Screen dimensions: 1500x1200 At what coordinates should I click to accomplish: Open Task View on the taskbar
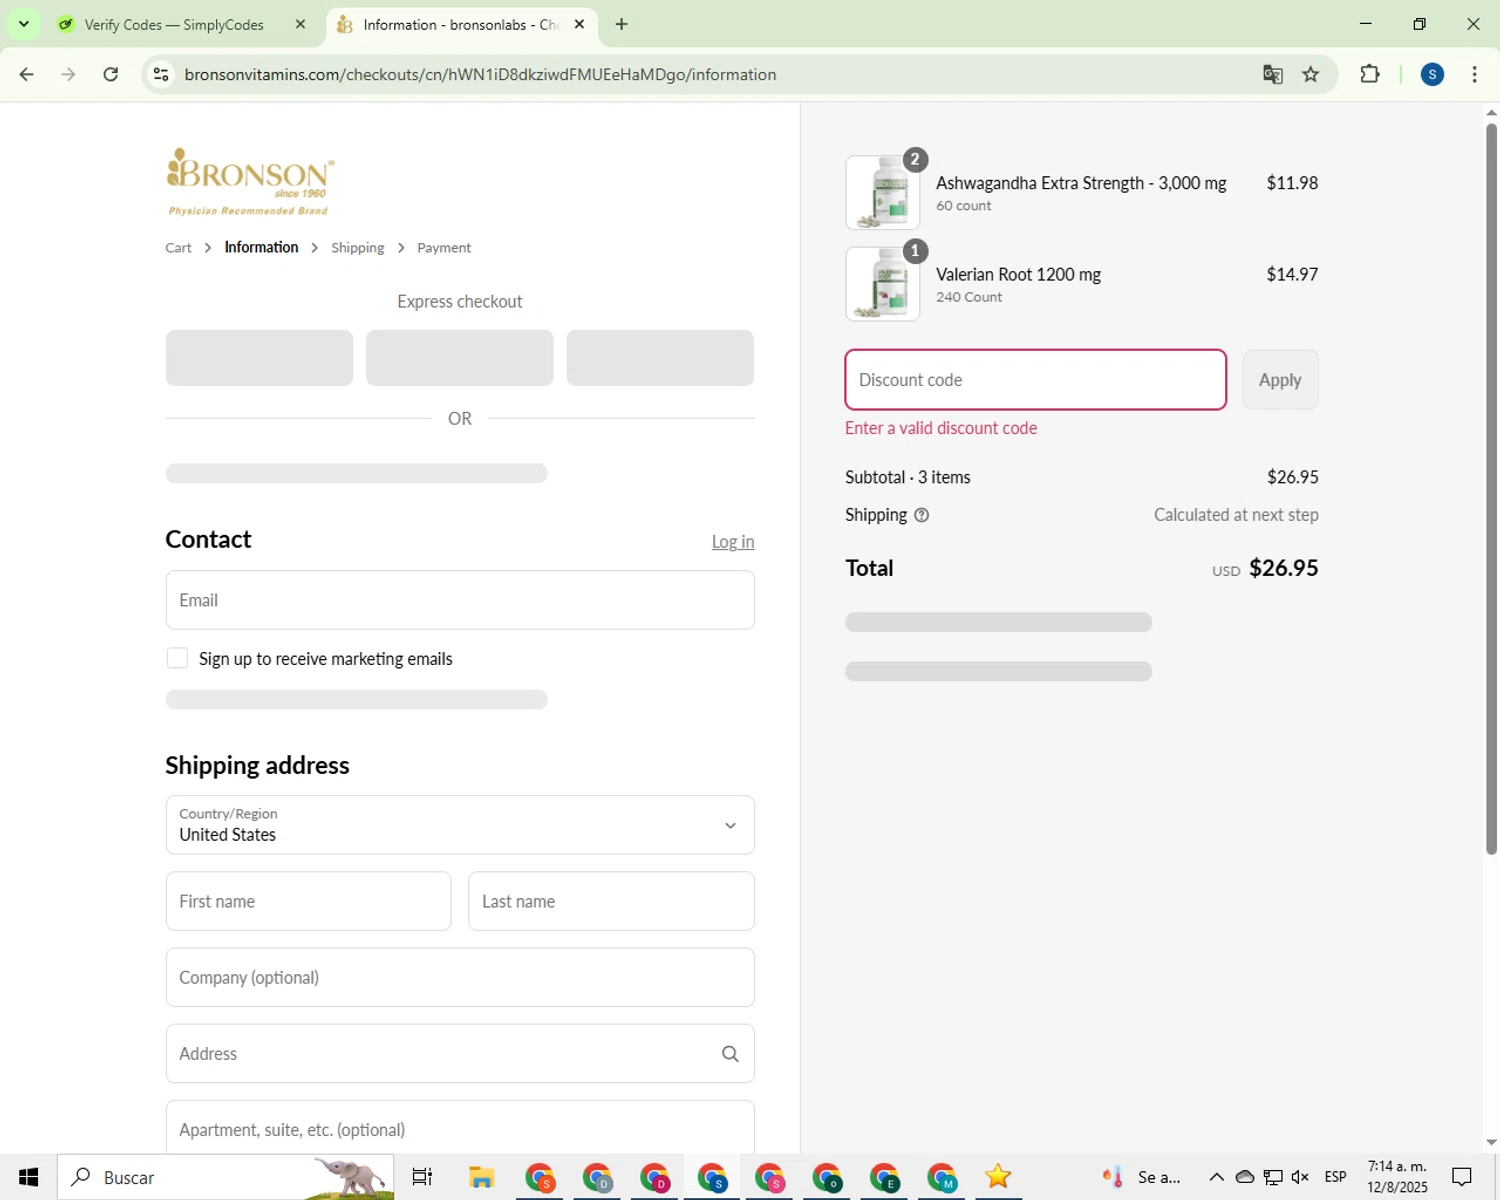tap(422, 1177)
